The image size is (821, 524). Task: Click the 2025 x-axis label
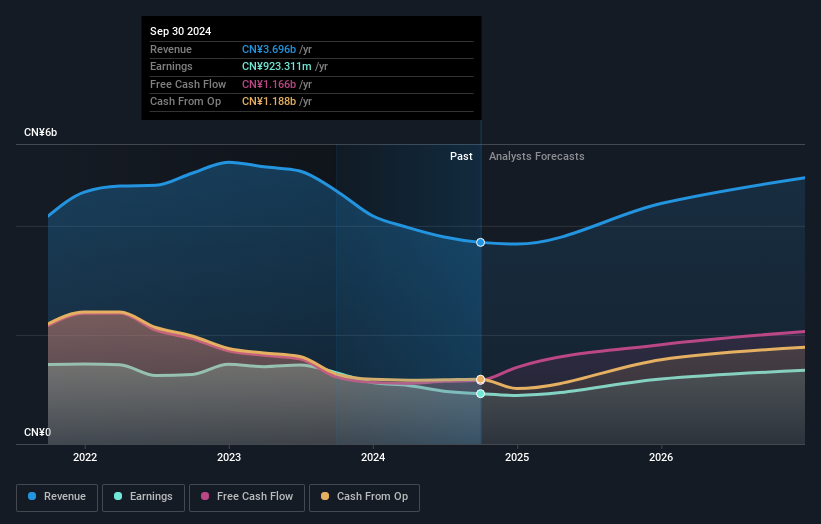coord(517,458)
